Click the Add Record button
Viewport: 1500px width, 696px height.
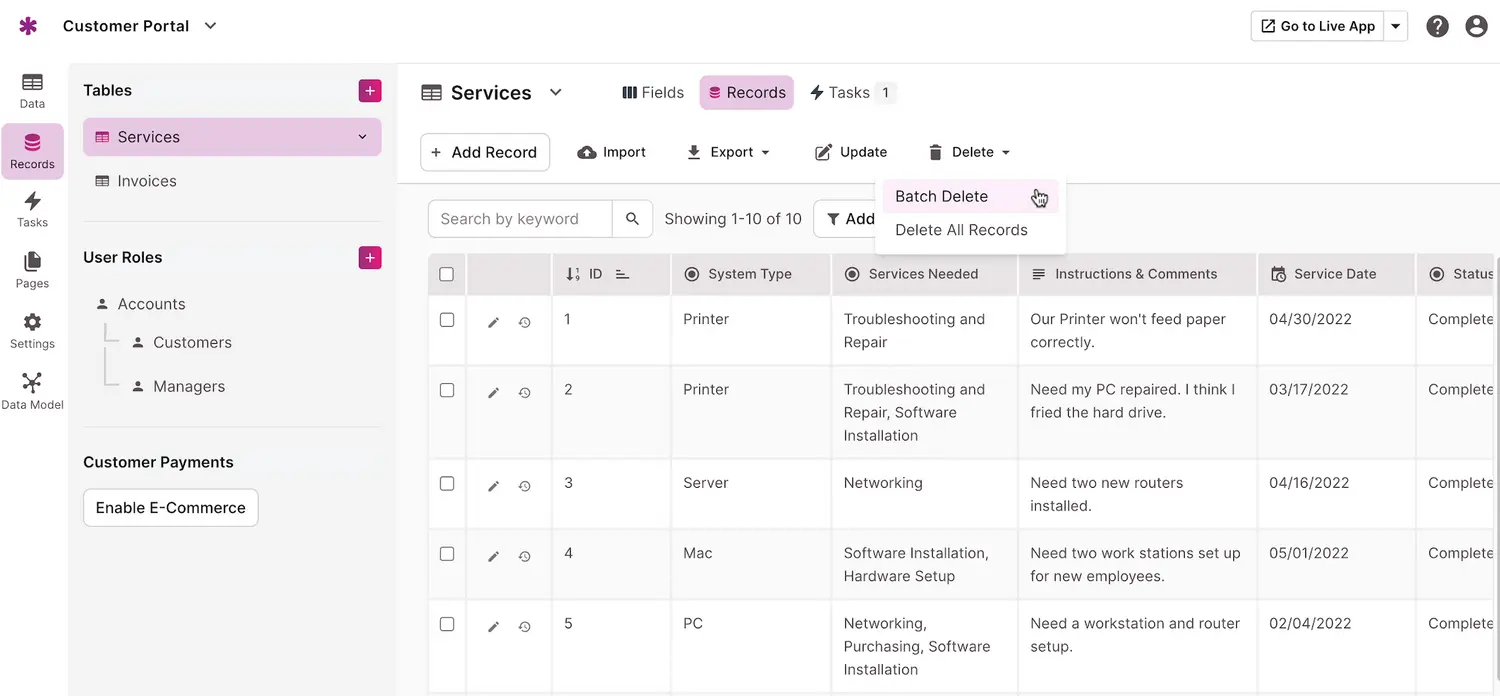(485, 152)
